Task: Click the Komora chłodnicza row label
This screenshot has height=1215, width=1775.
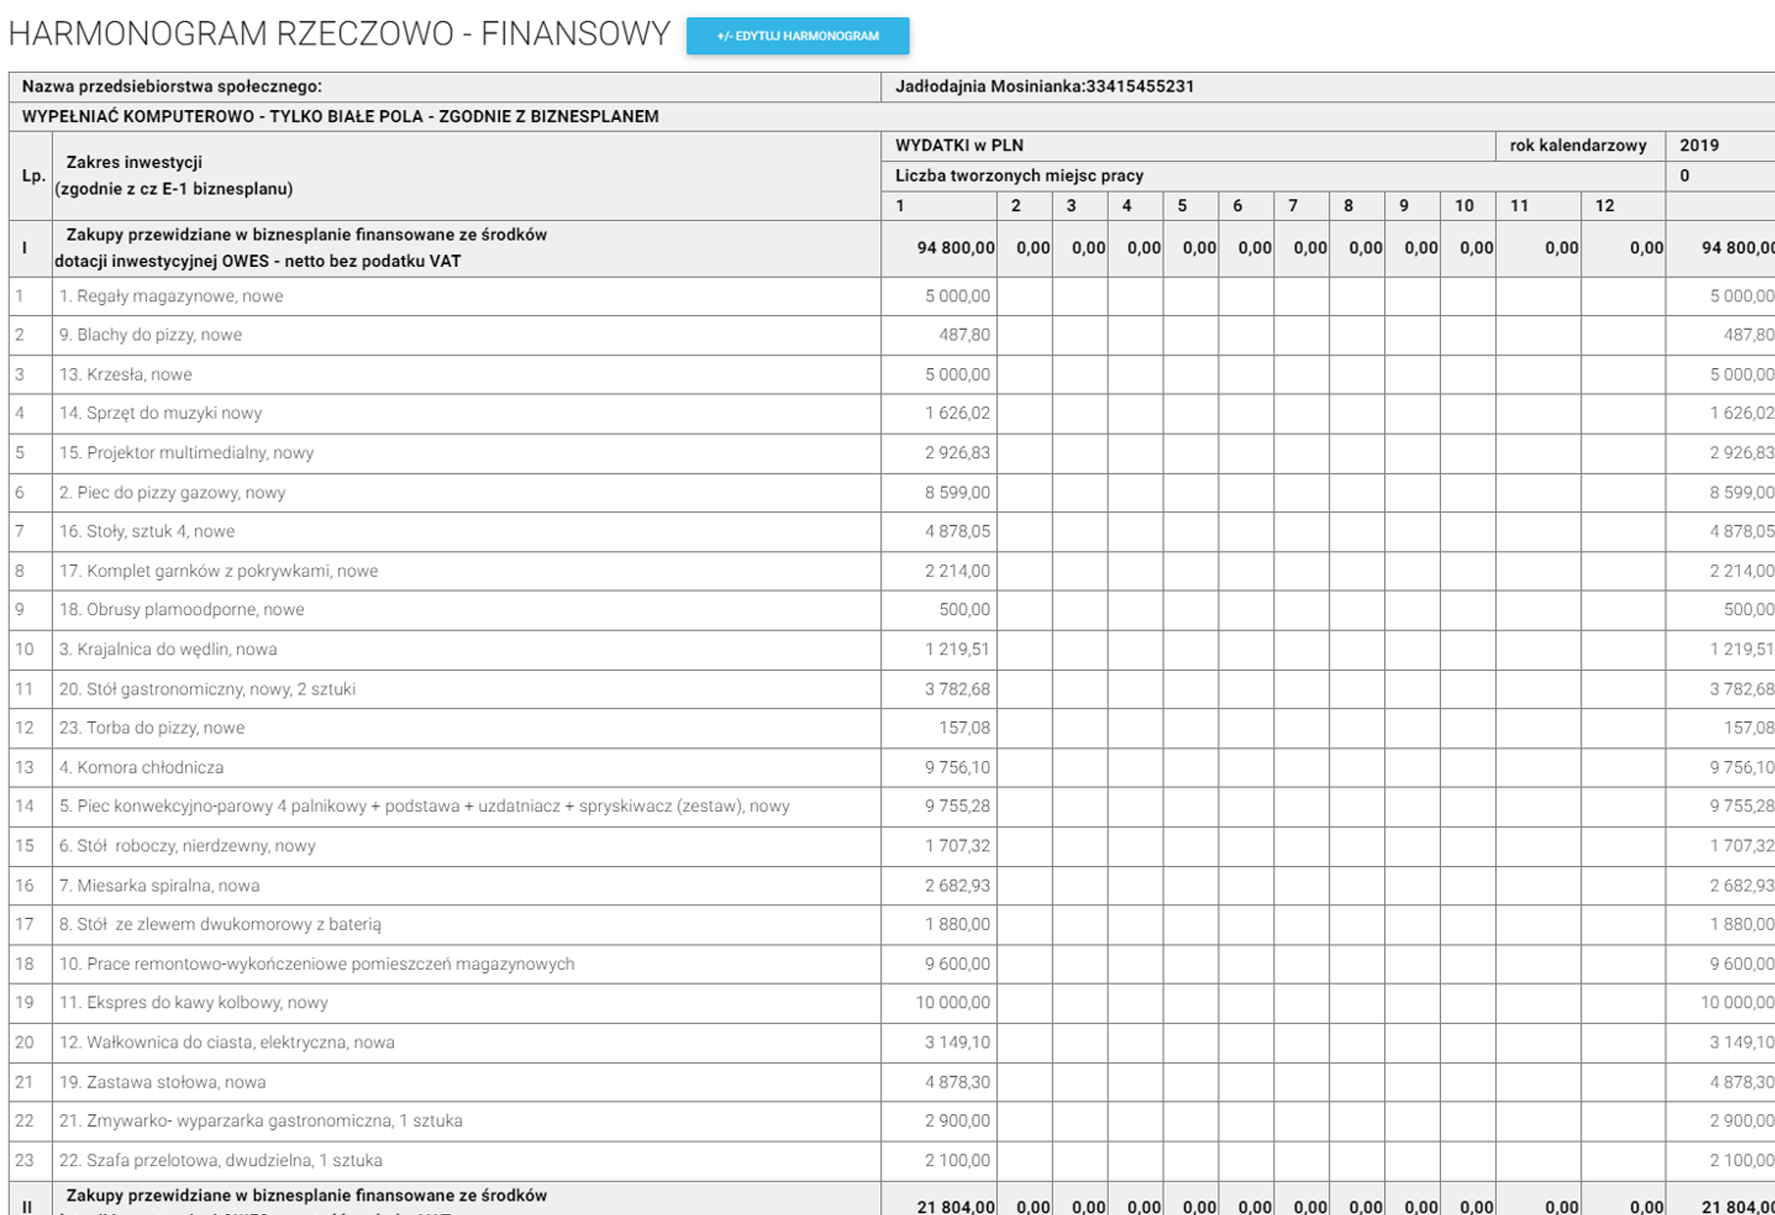Action: pos(141,767)
